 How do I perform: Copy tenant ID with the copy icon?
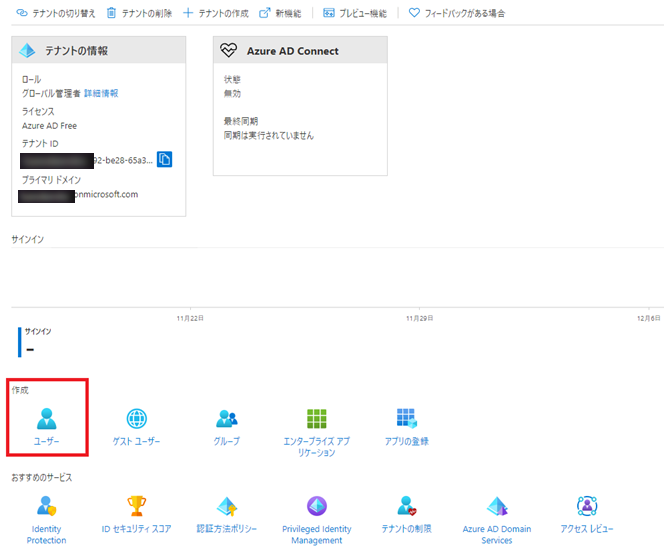[164, 159]
